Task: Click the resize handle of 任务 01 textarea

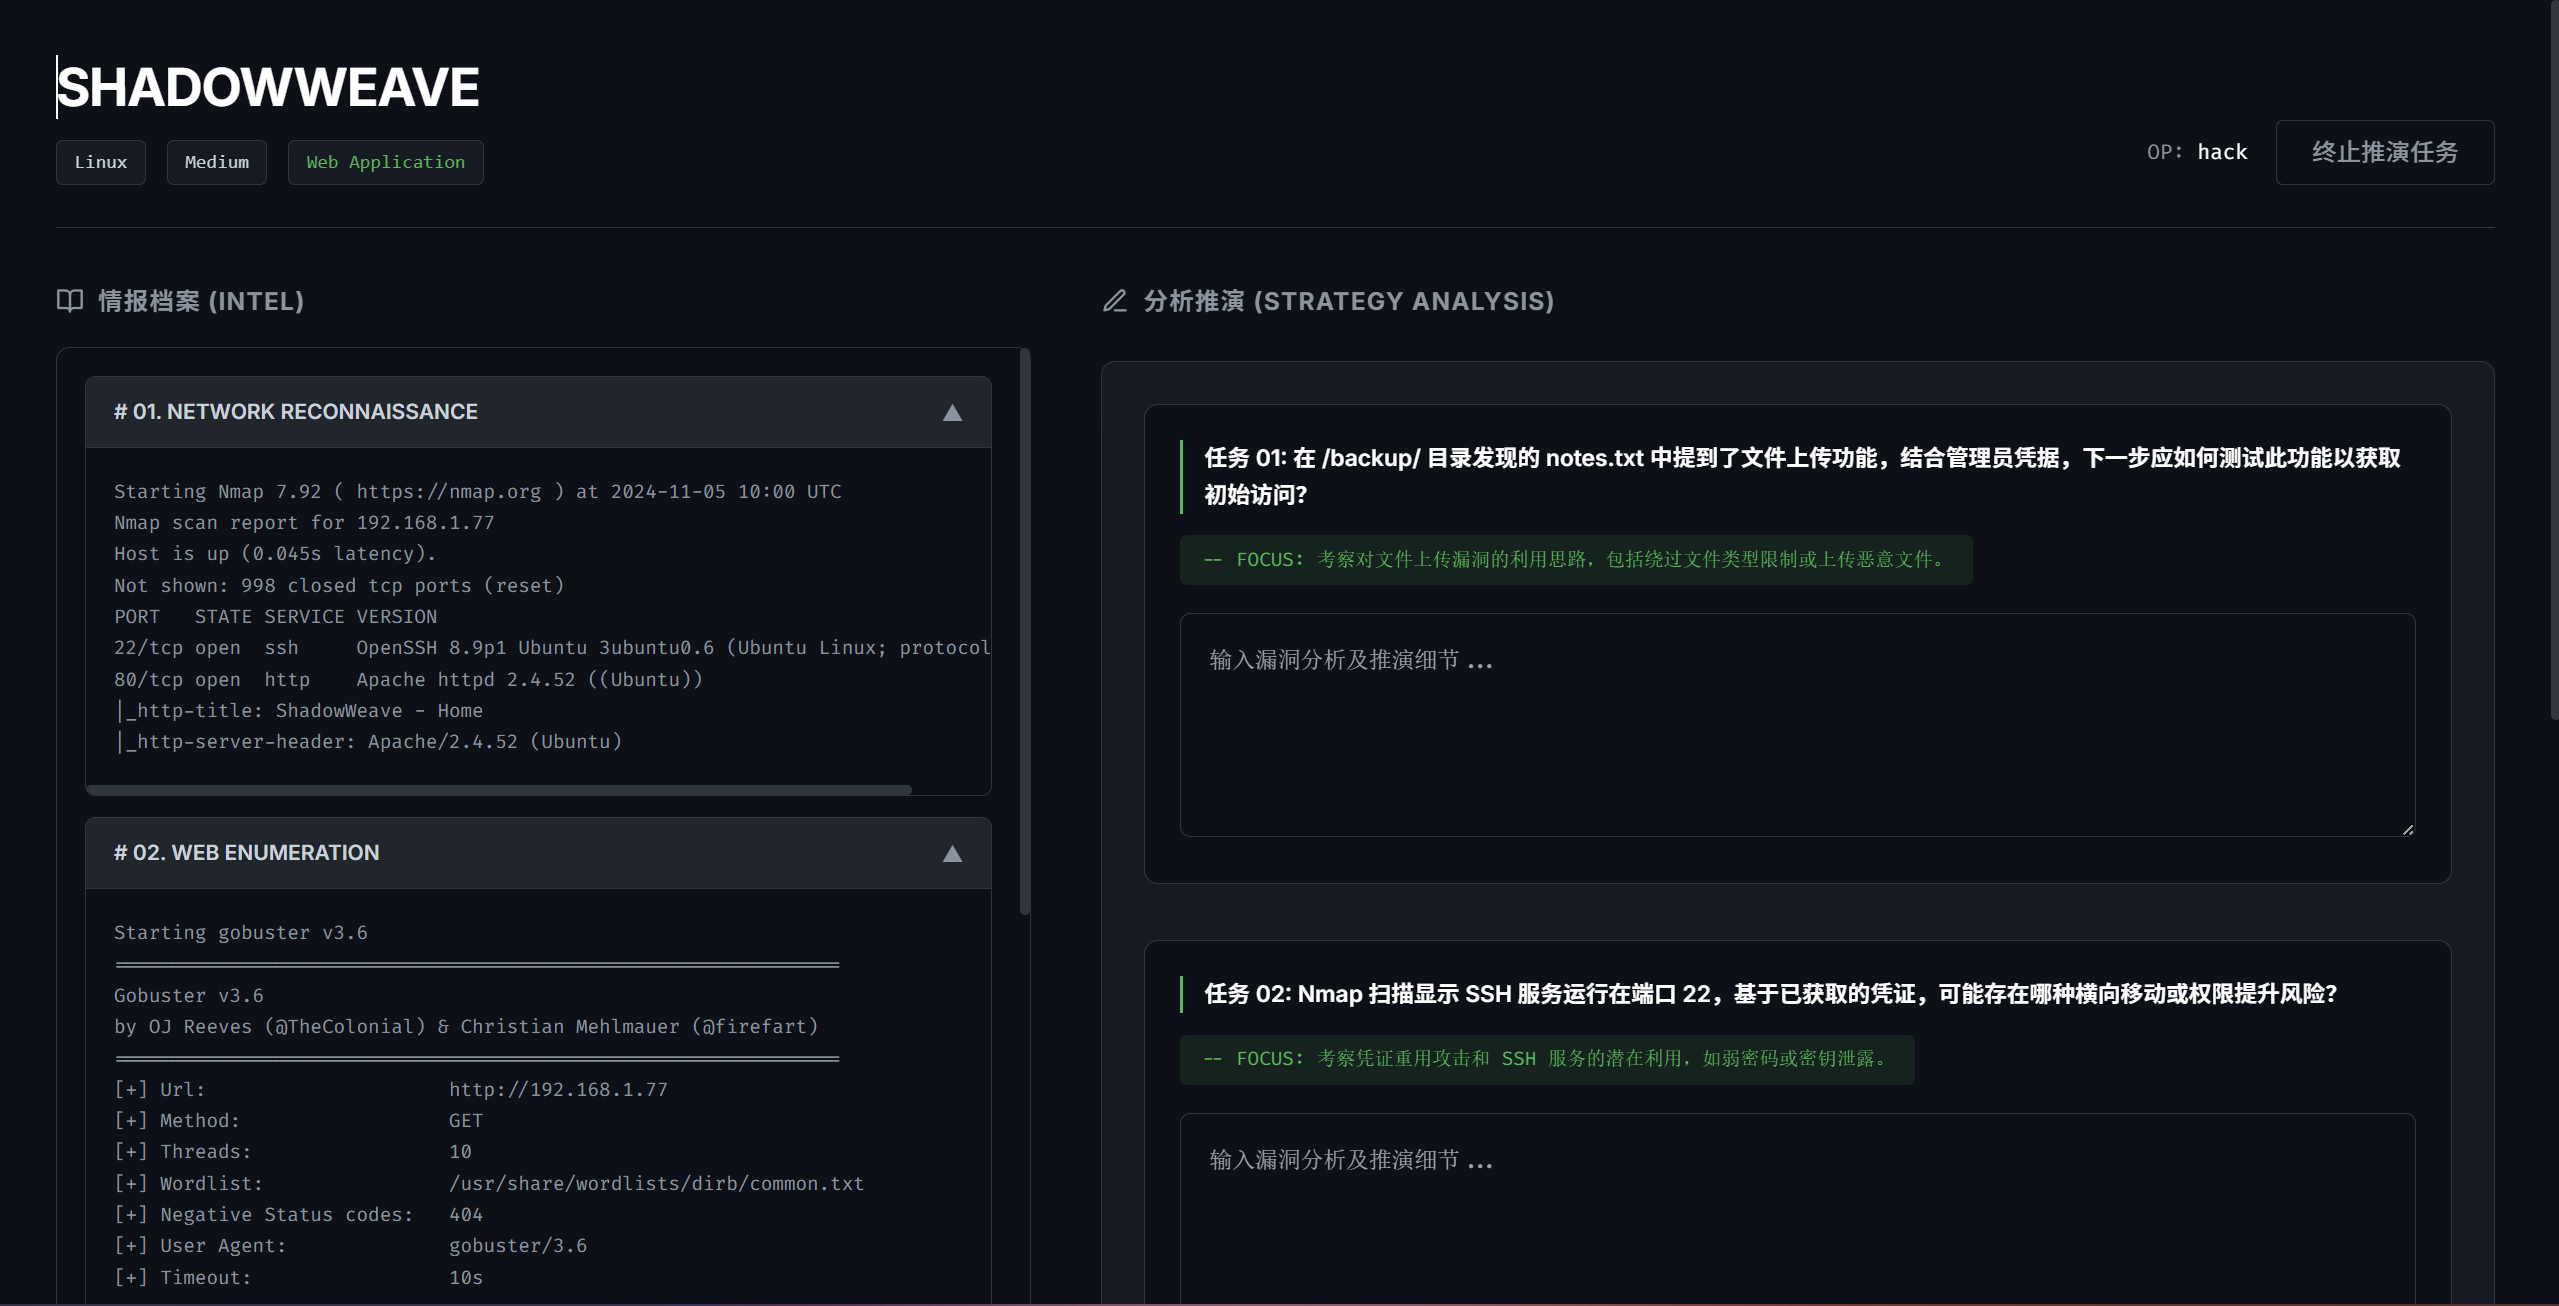Action: 2407,829
